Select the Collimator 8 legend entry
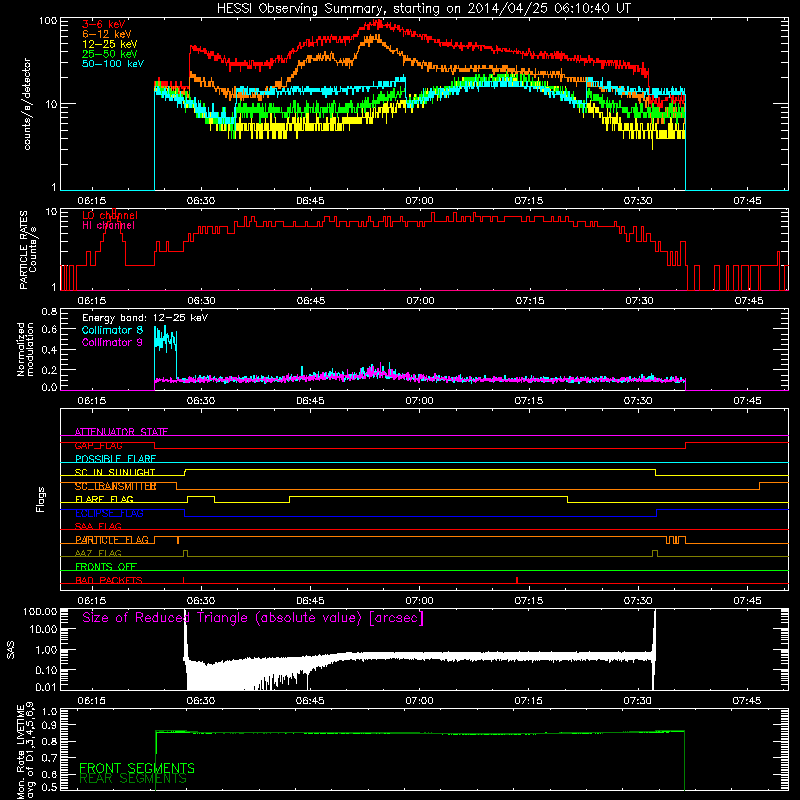Image resolution: width=800 pixels, height=800 pixels. point(112,330)
